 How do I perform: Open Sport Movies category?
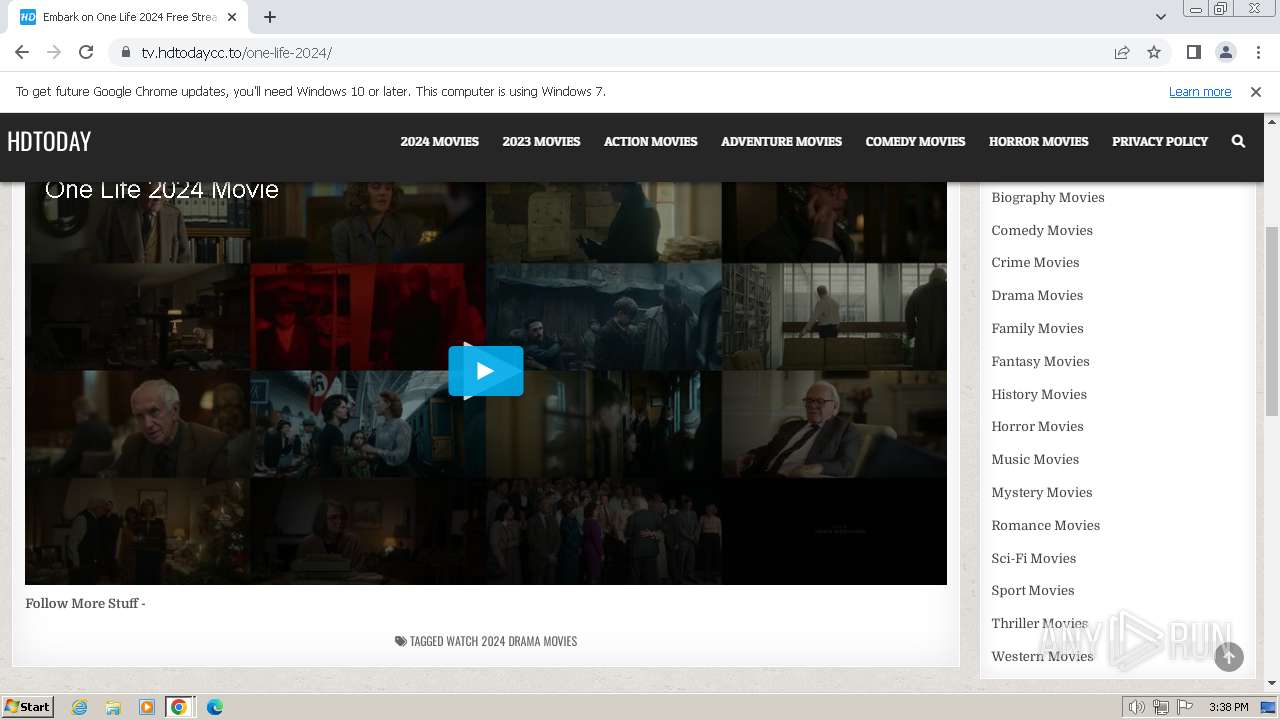pyautogui.click(x=1032, y=590)
